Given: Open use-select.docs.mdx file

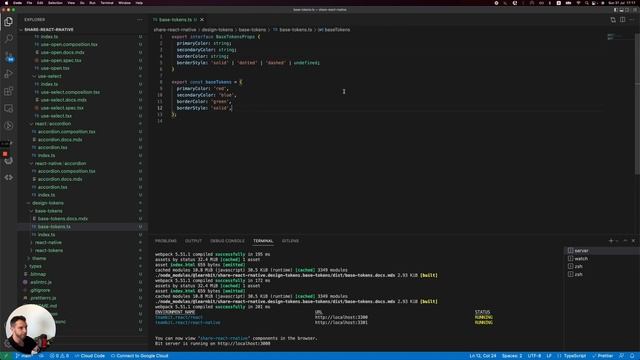Looking at the screenshot, I should pyautogui.click(x=82, y=100).
